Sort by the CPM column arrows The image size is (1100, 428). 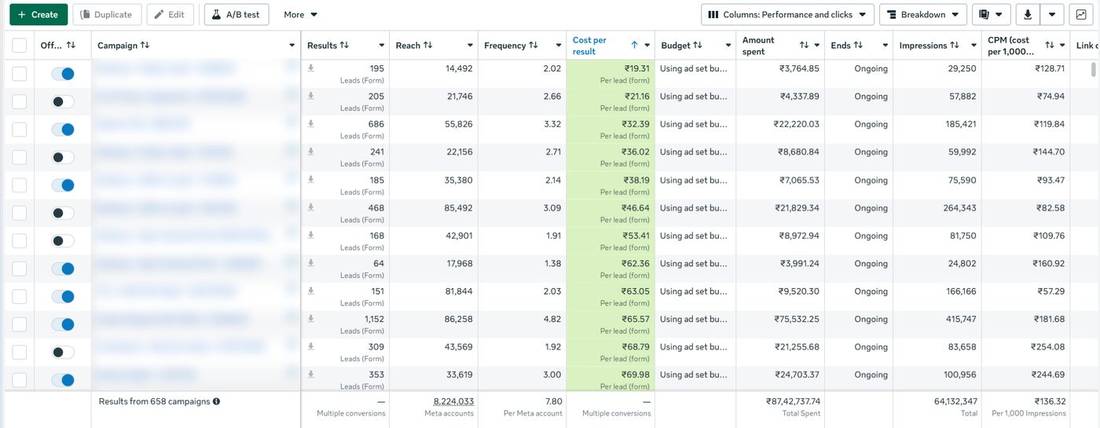[x=1049, y=45]
